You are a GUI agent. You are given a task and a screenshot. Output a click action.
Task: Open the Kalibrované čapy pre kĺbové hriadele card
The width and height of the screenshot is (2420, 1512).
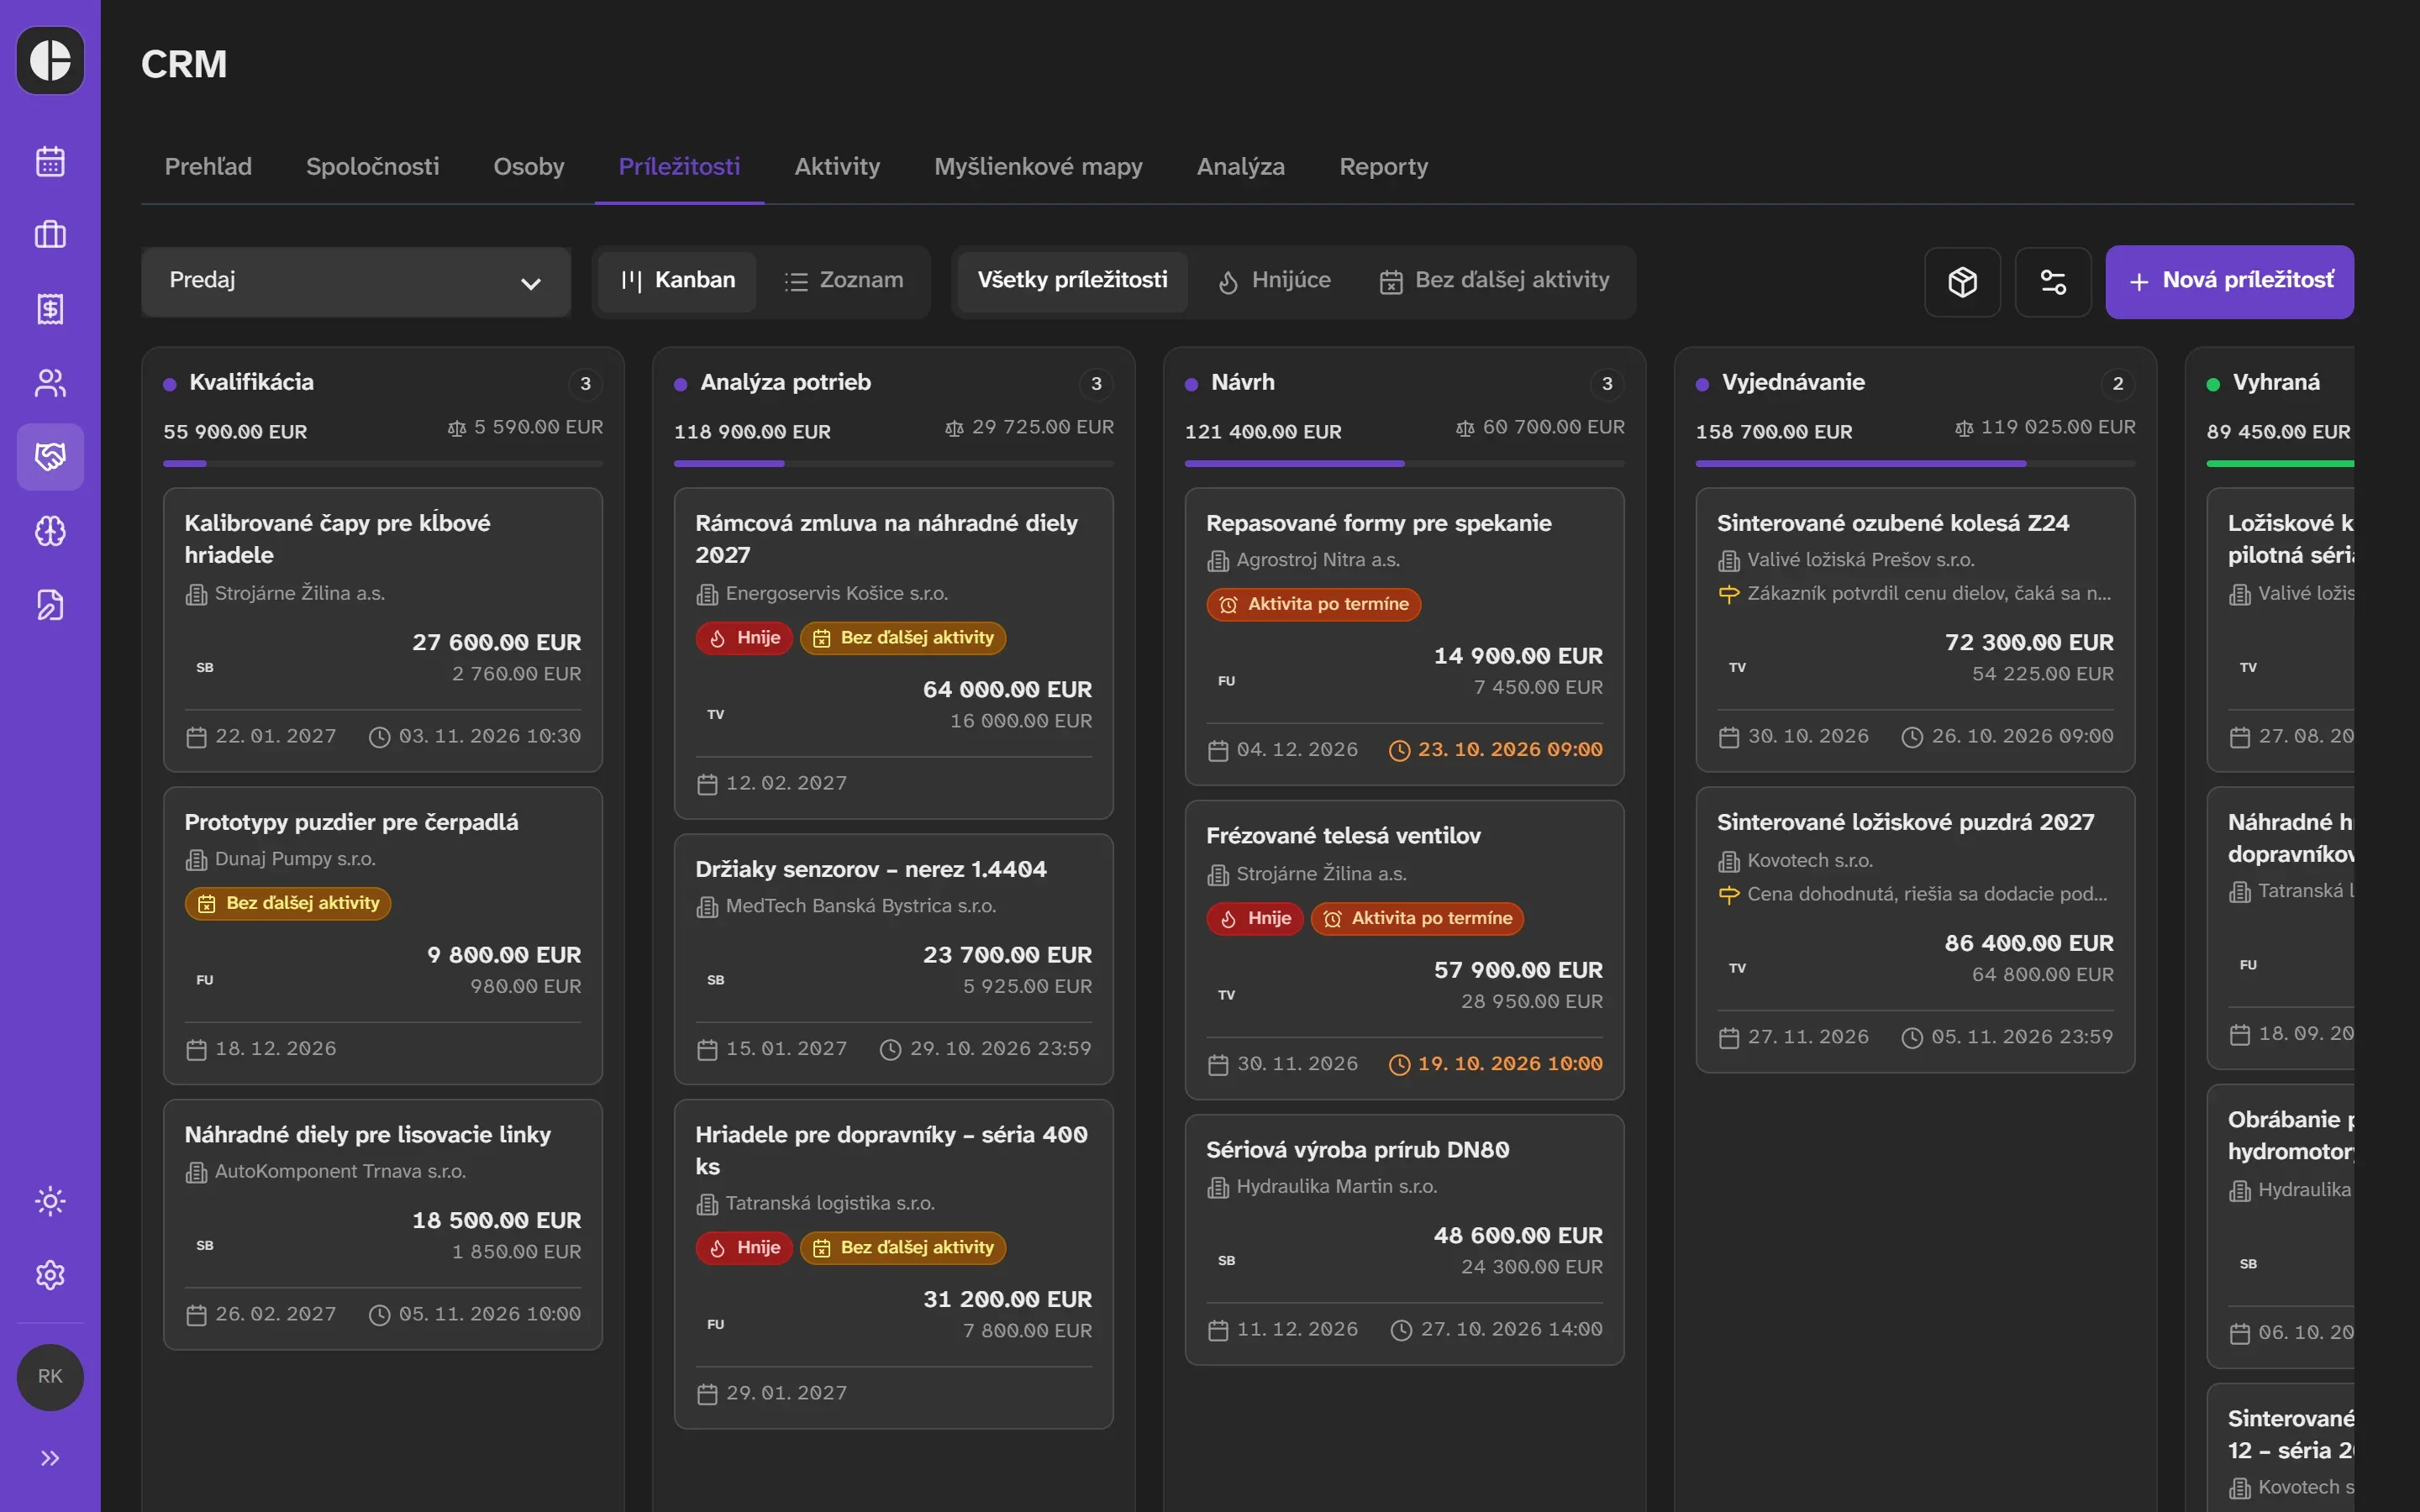point(383,629)
